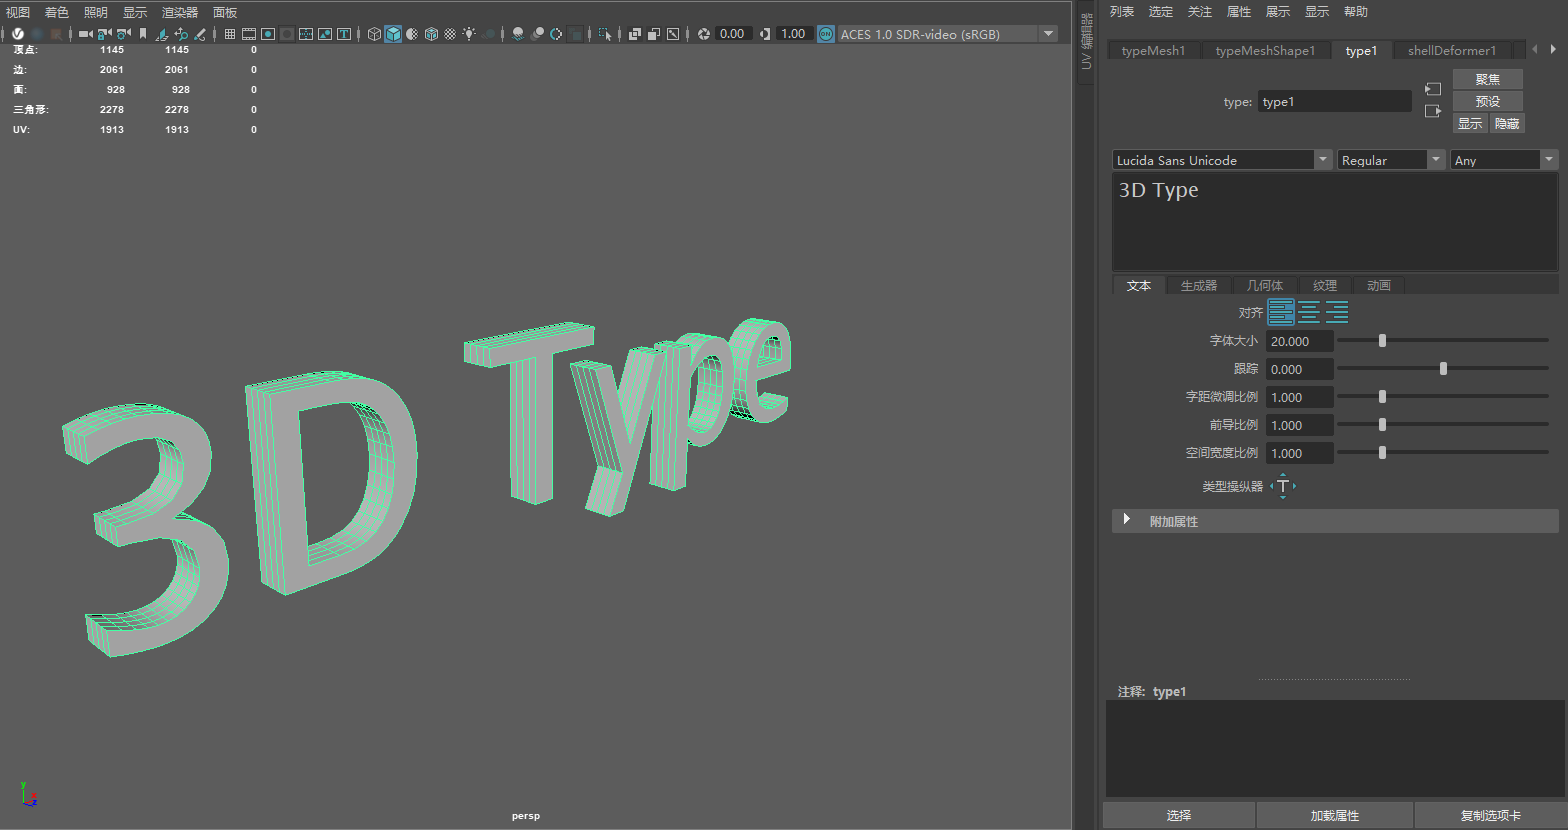Expand the 附加属性 section

coord(1127,521)
